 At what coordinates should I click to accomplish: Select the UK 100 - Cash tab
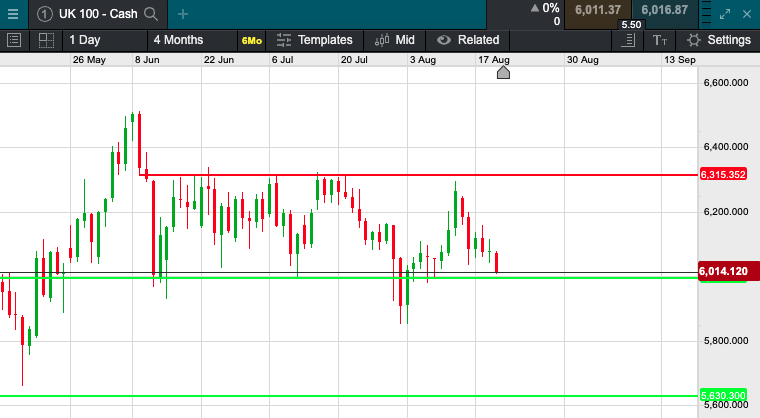[x=98, y=14]
